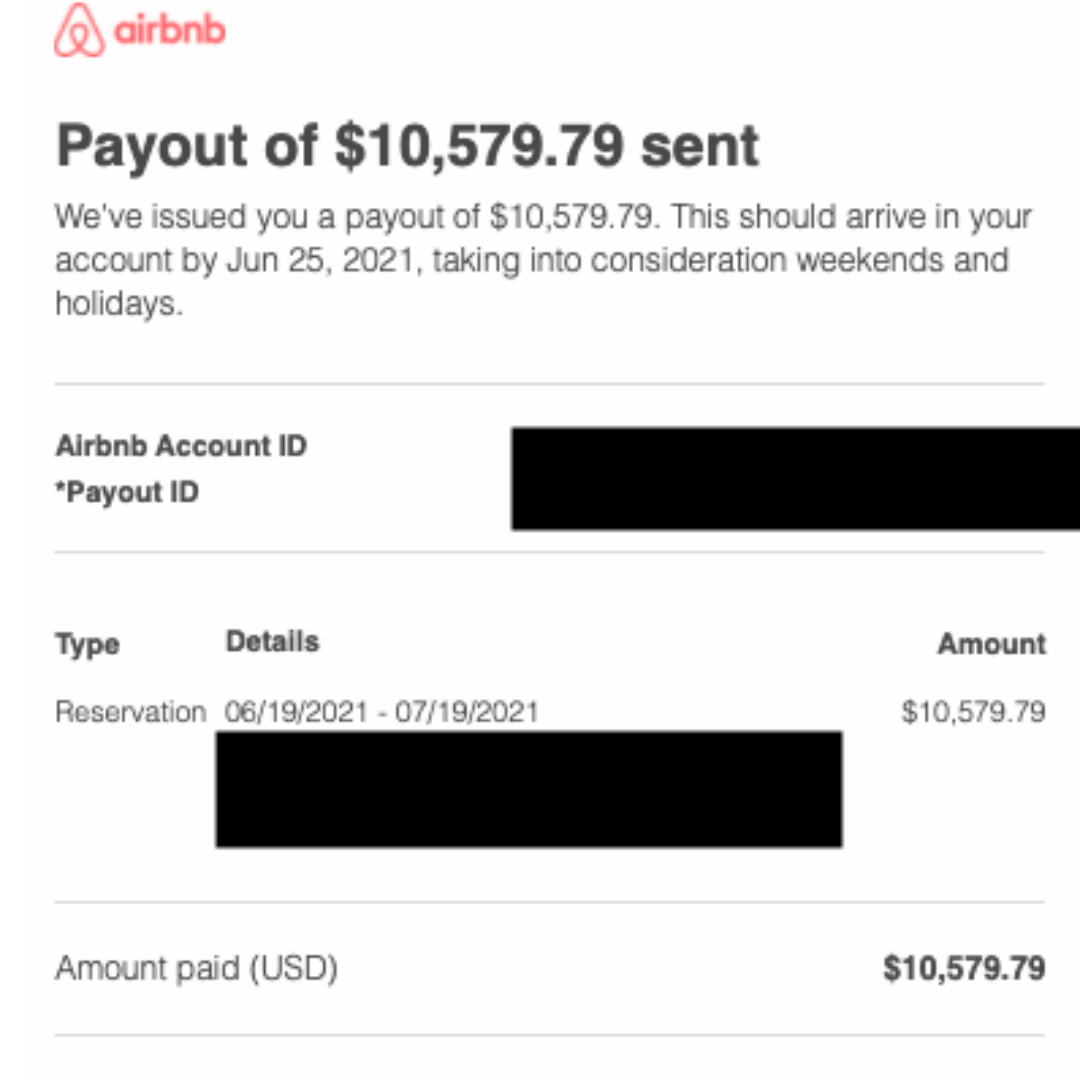Click the "Details" column header

[x=272, y=642]
